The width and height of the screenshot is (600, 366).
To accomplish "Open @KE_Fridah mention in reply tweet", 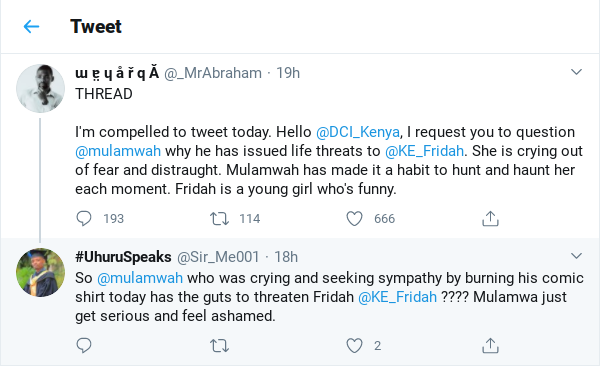I will [x=397, y=297].
